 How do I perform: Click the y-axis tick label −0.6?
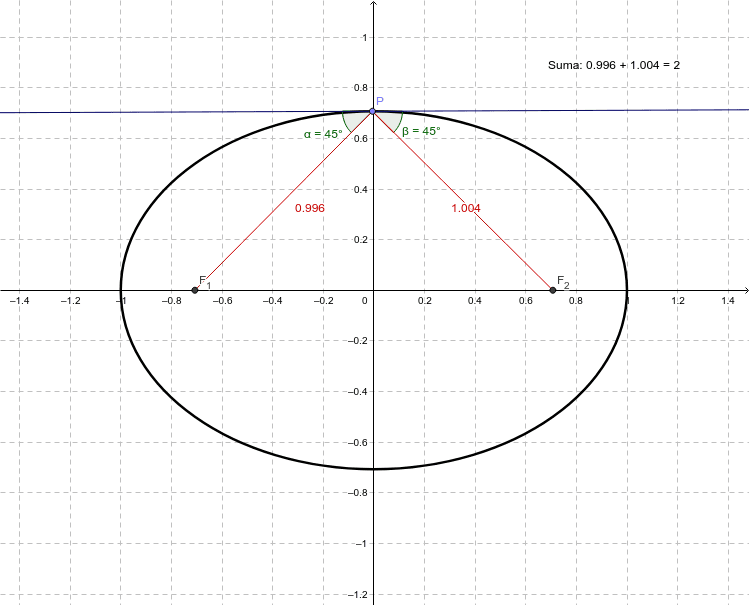[x=357, y=442]
